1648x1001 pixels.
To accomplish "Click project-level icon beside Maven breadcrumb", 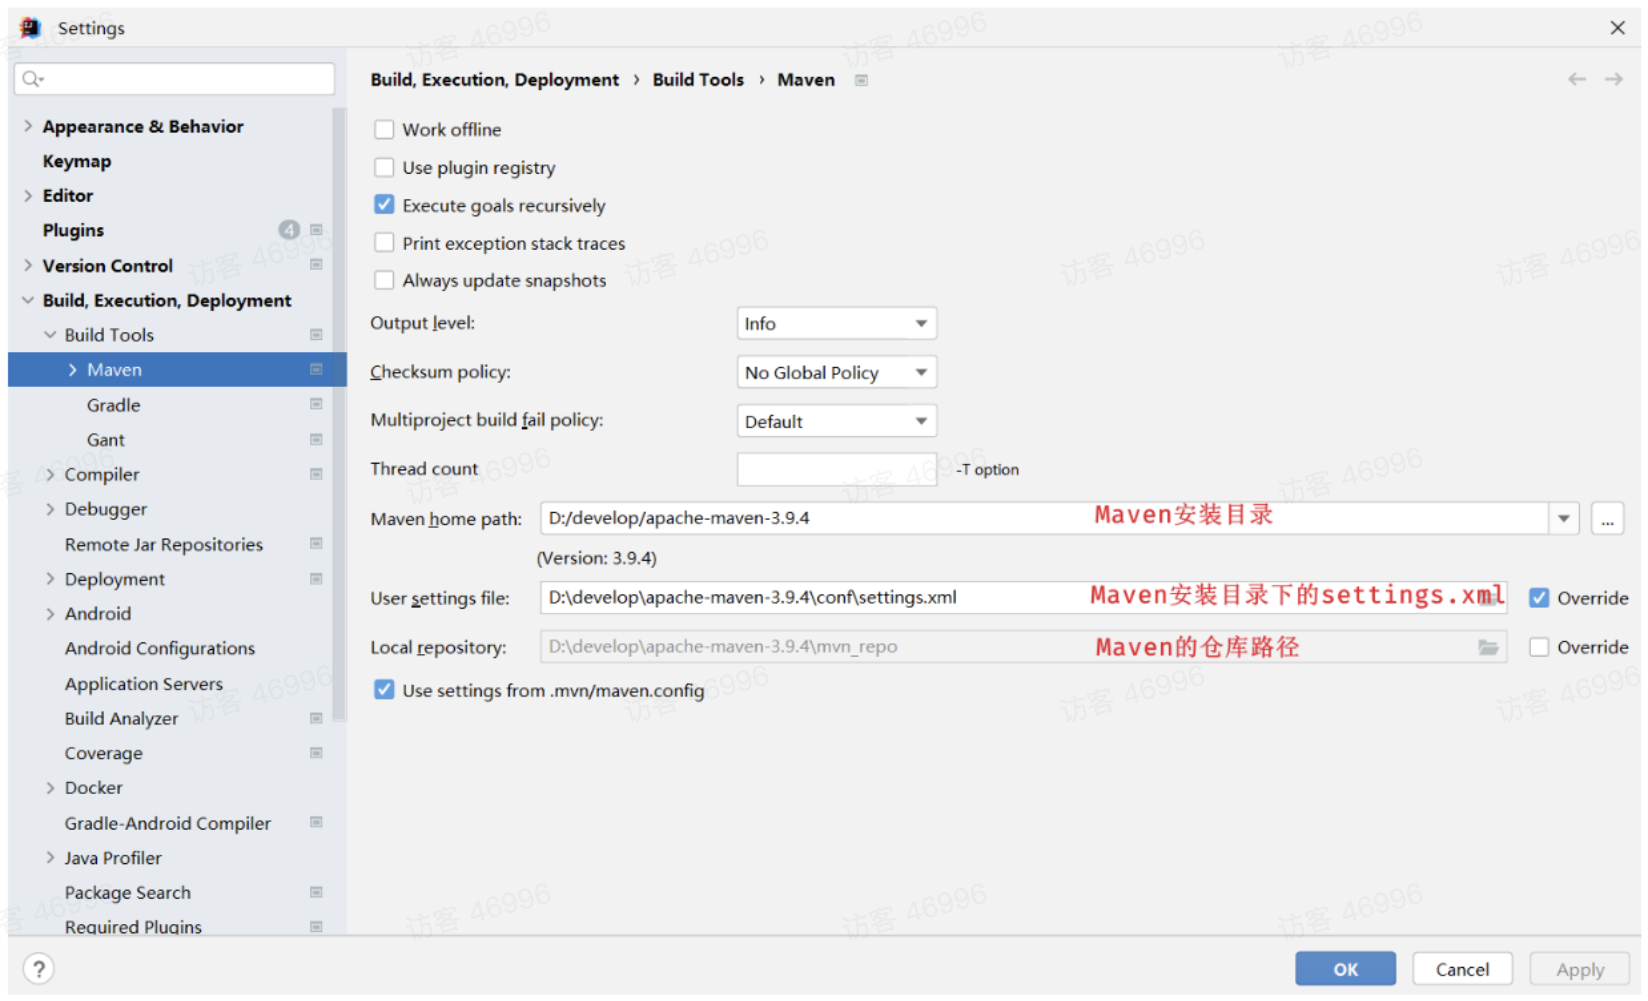I will click(x=861, y=81).
